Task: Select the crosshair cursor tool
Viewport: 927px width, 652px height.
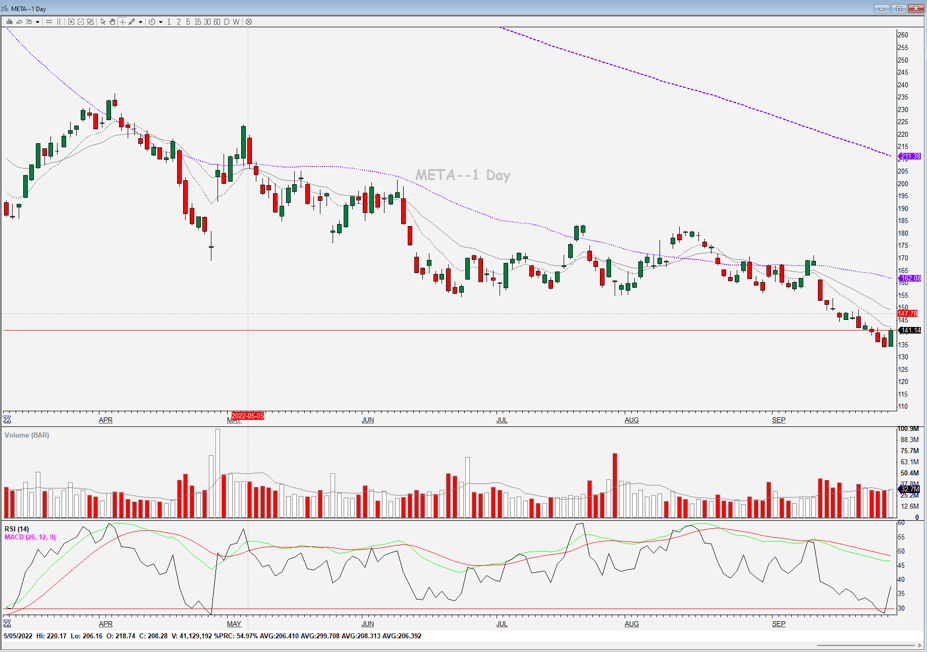Action: [122, 22]
